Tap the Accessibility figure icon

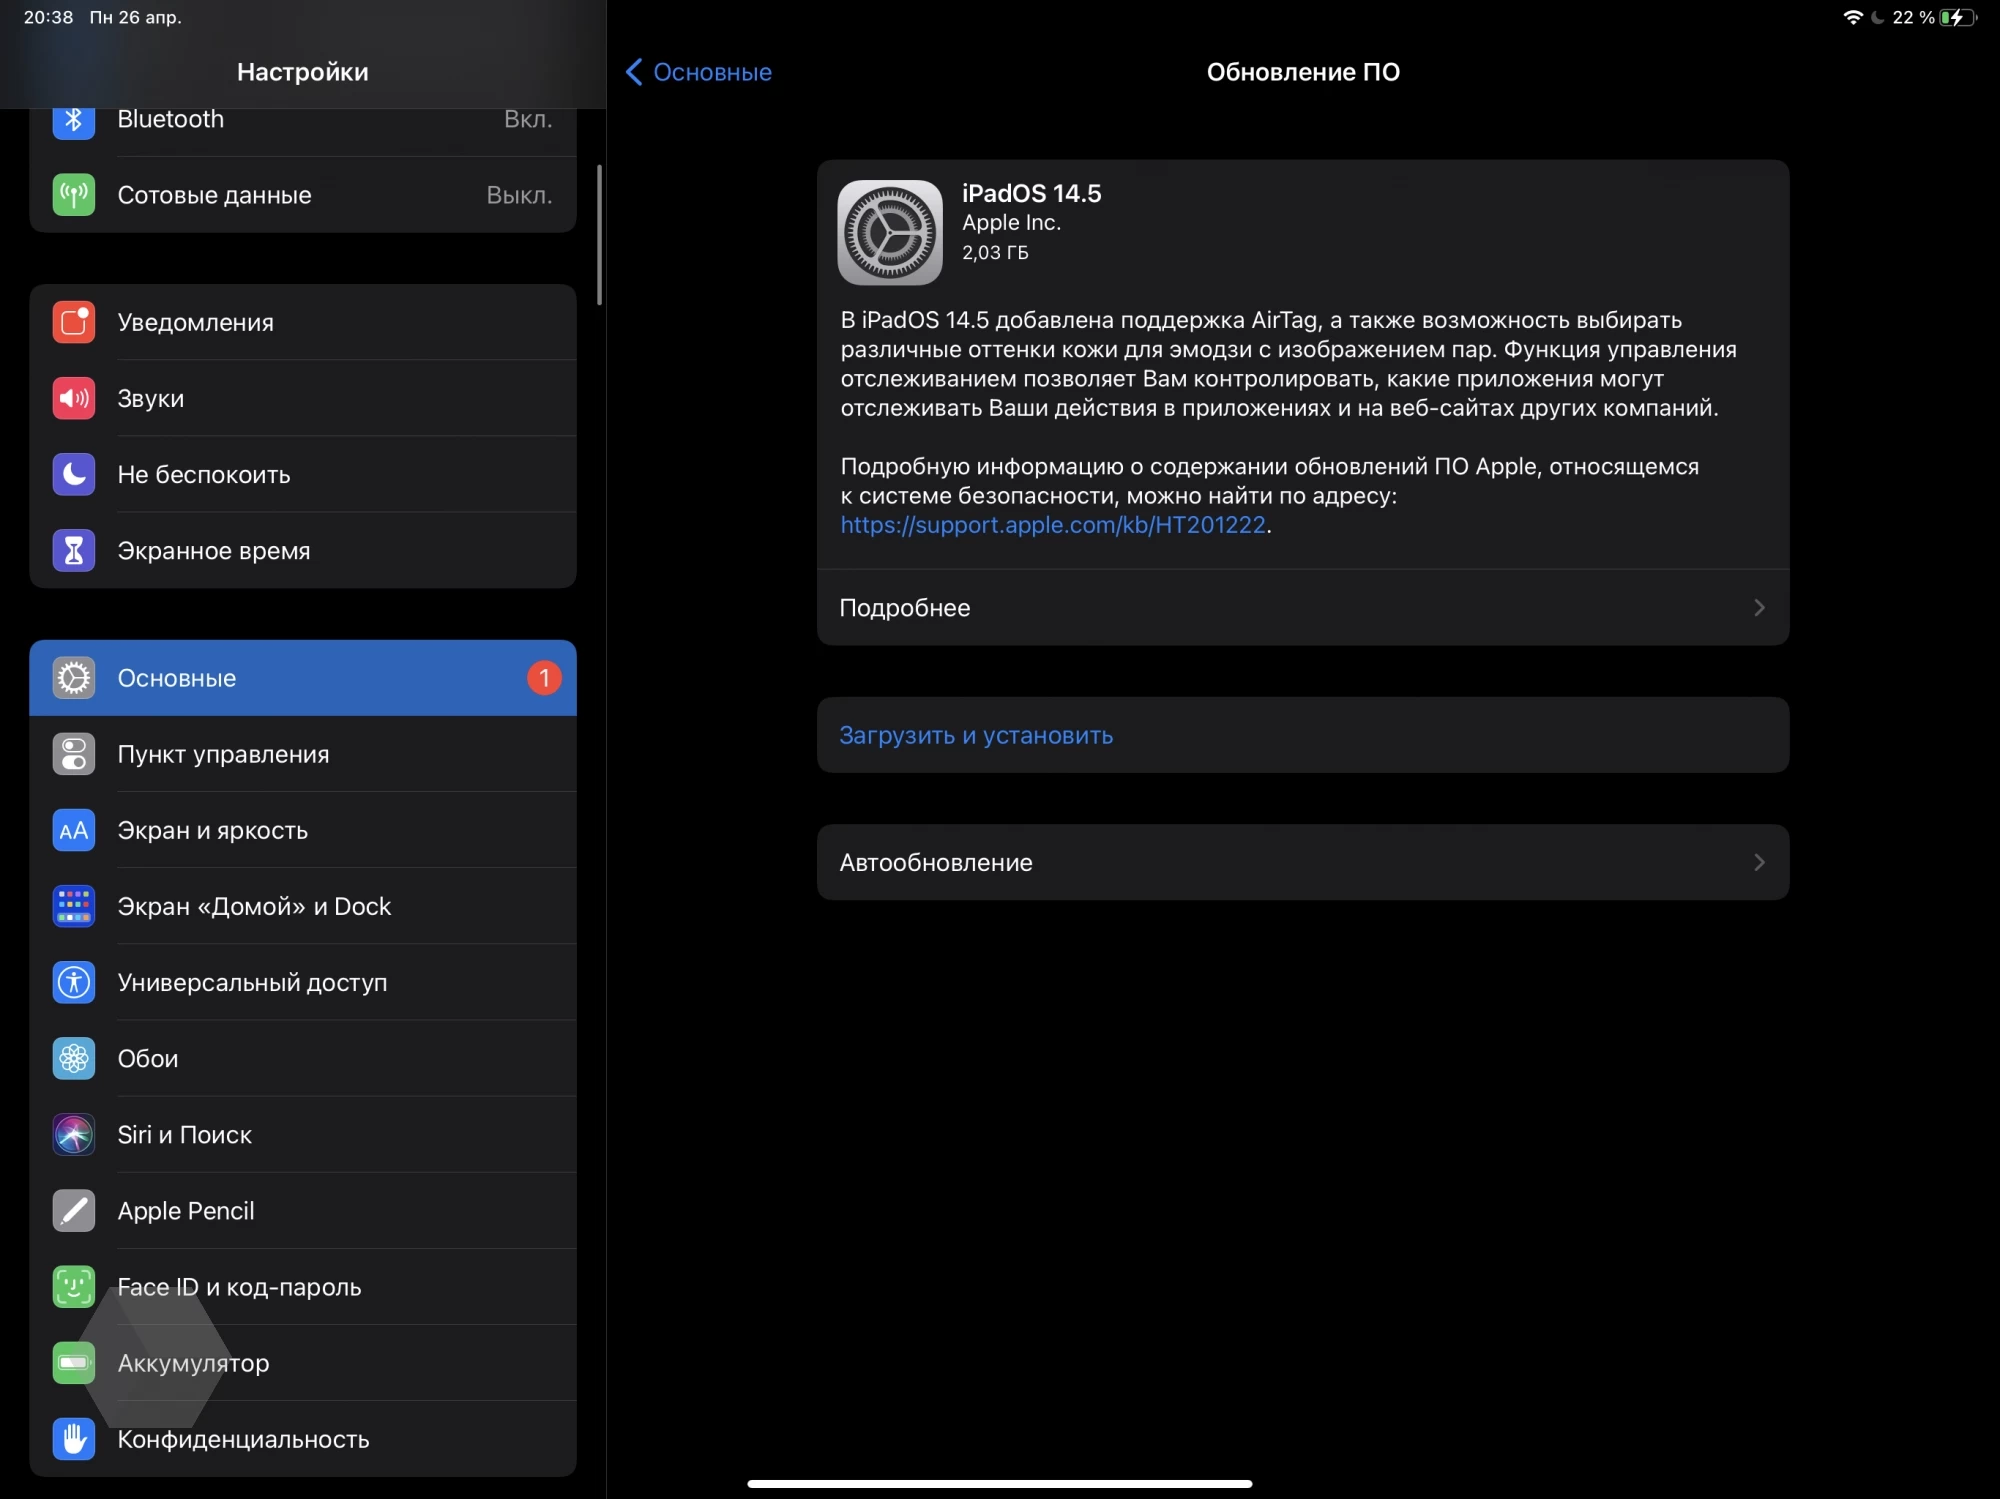[x=73, y=982]
